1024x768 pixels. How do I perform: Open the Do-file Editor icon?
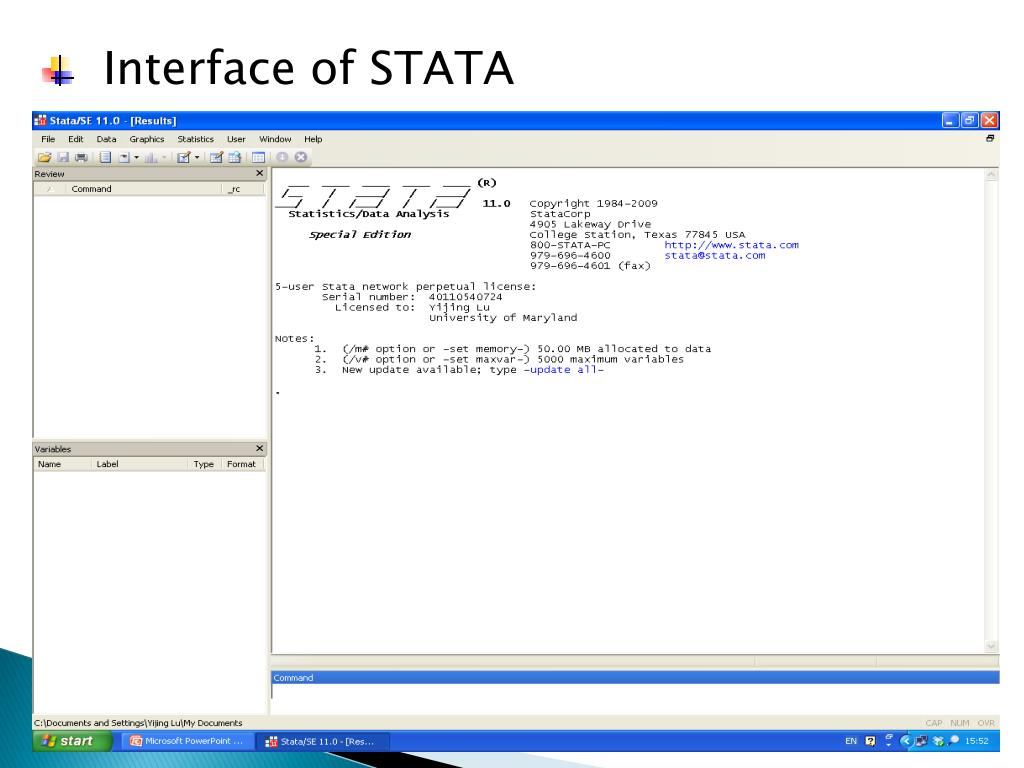[184, 157]
